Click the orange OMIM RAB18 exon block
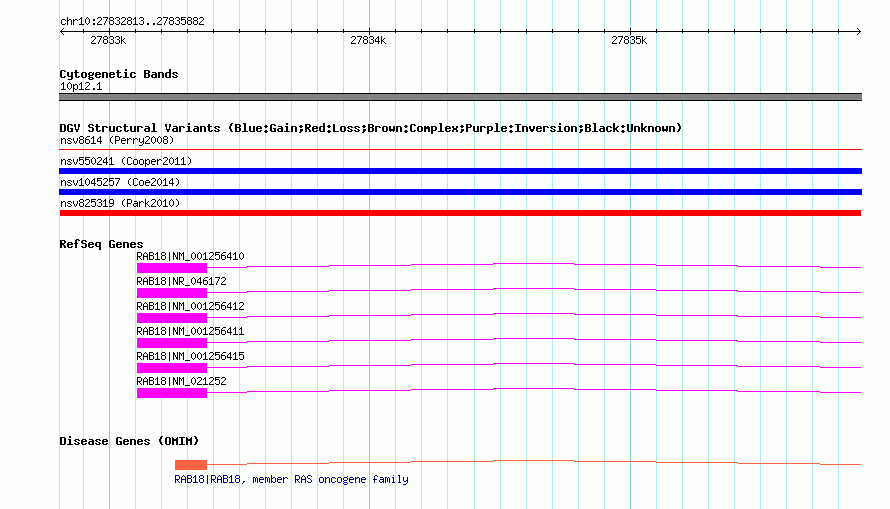 click(x=191, y=465)
